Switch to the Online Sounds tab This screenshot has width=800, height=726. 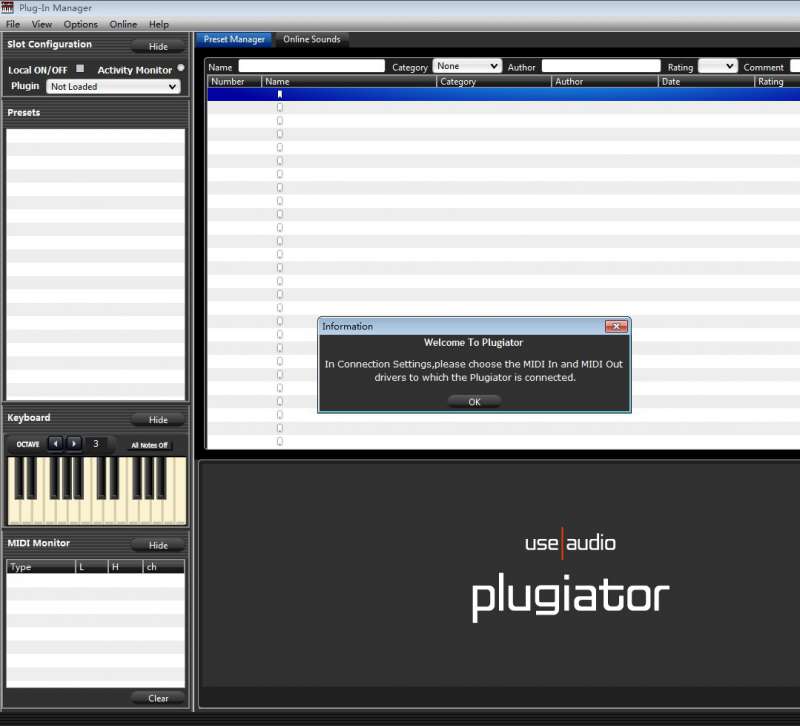[x=311, y=40]
